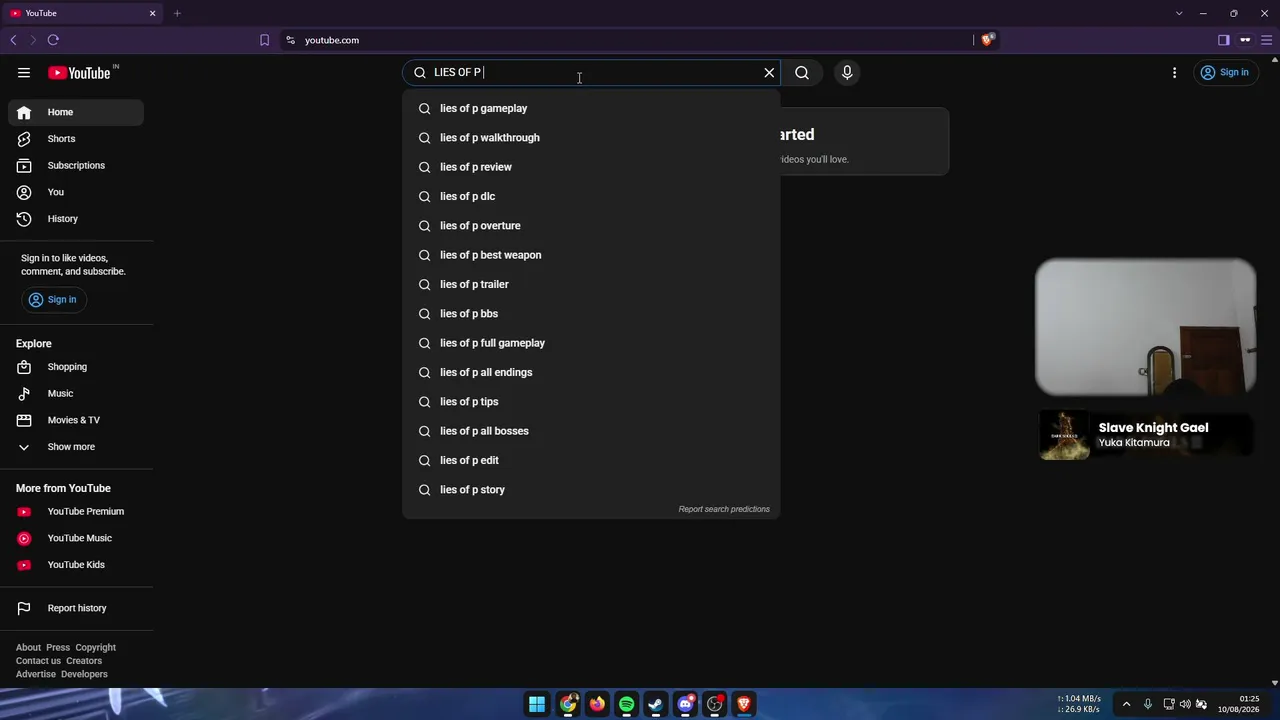Select suggestion 'lies of p walkthrough'
This screenshot has height=720, width=1280.
click(591, 138)
